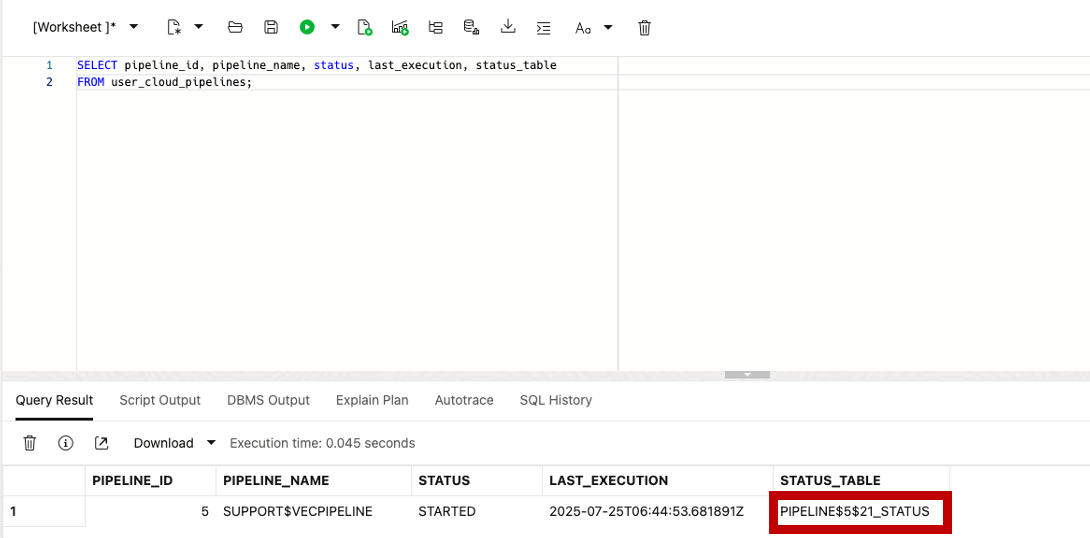Click the query info icon

[x=66, y=443]
